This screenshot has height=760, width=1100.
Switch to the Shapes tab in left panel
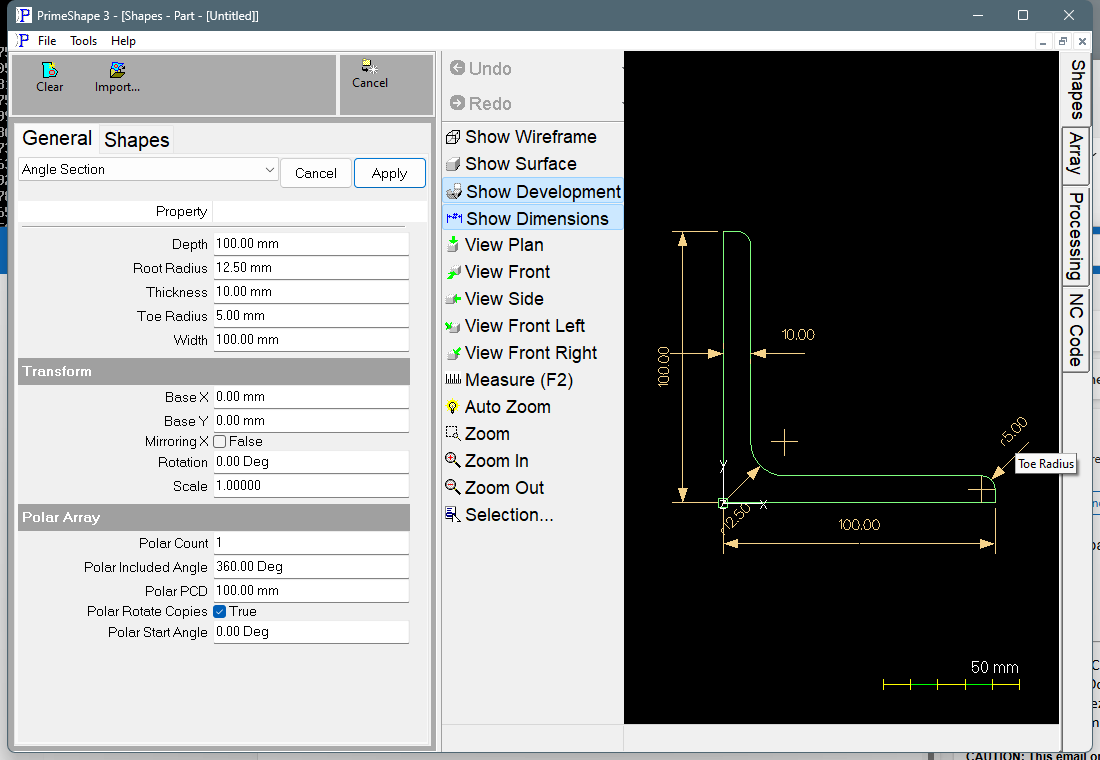point(137,140)
